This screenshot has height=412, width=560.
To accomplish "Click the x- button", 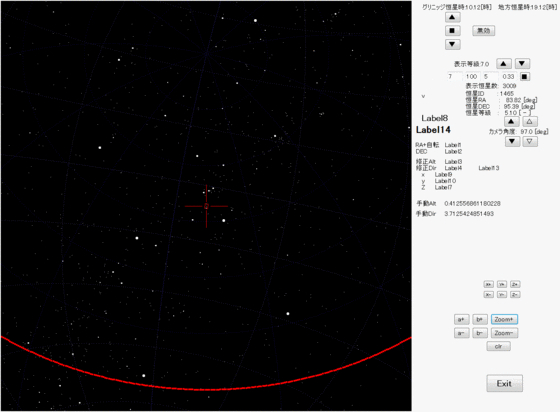I will click(x=489, y=295).
